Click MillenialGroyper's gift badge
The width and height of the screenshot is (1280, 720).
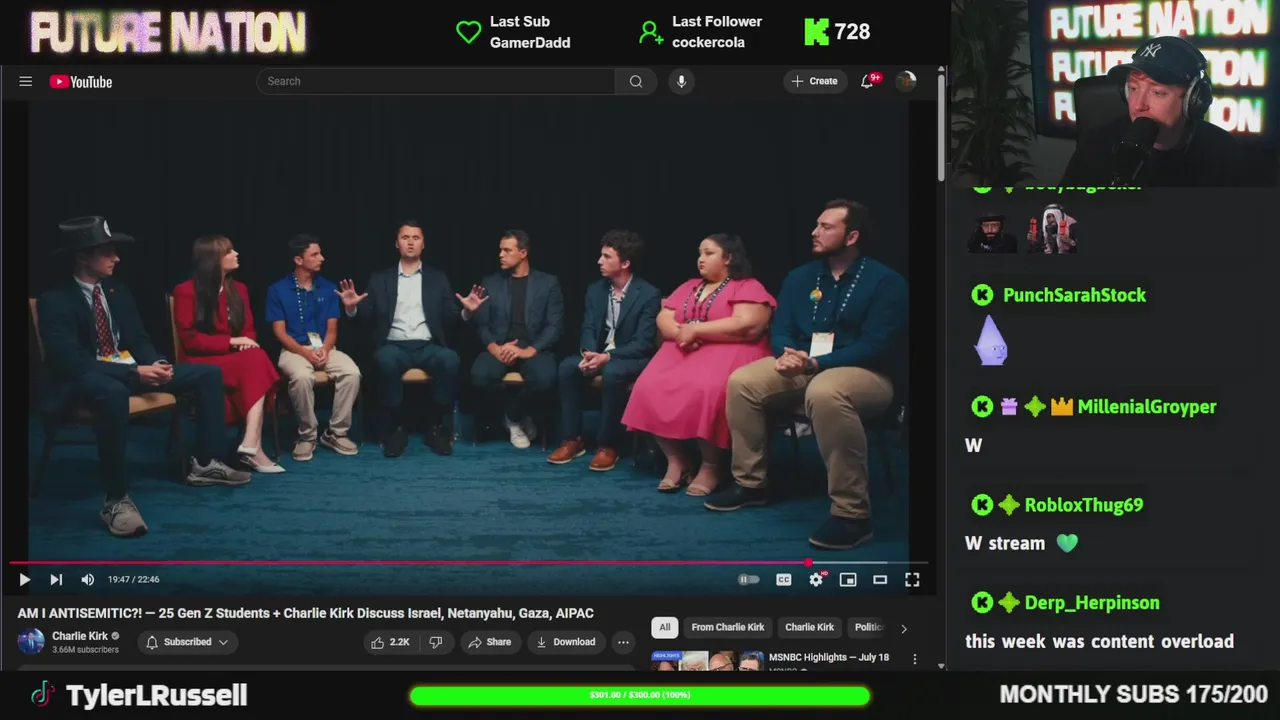(x=1009, y=407)
